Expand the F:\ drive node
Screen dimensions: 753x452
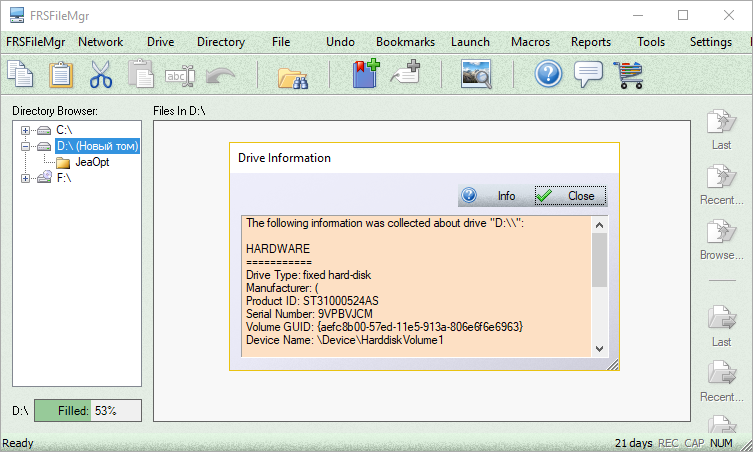[25, 178]
